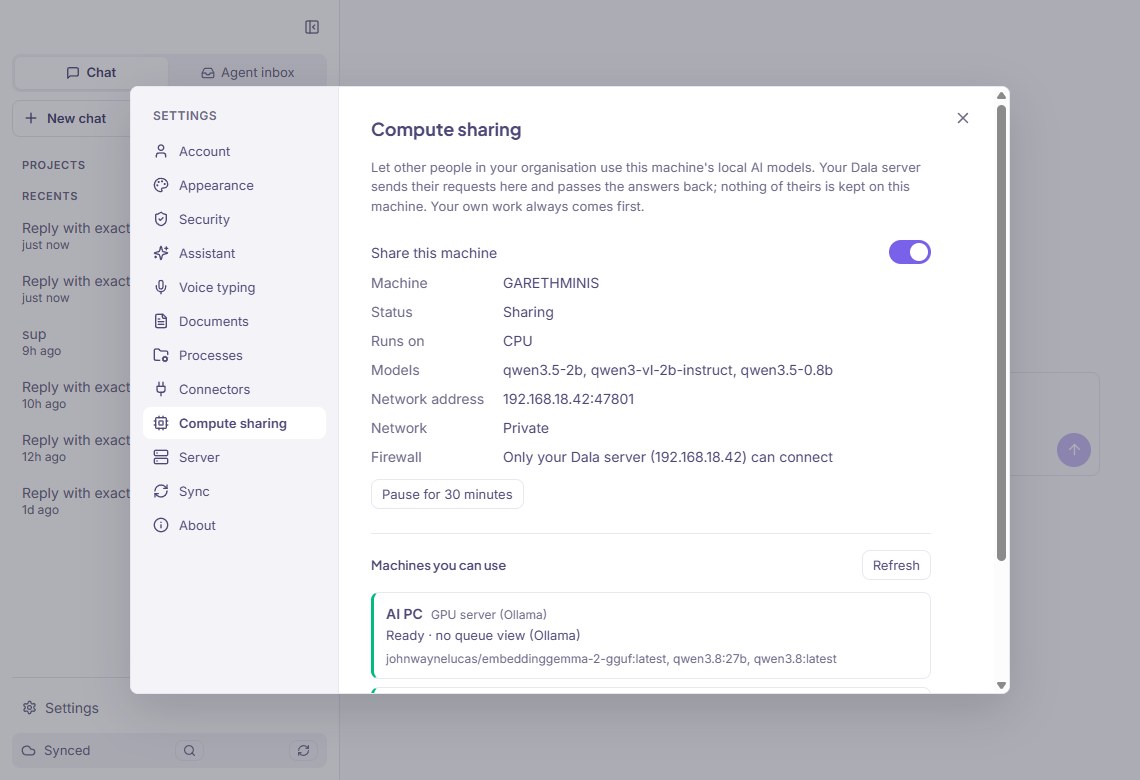Open Documents settings
1140x780 pixels.
pyautogui.click(x=234, y=321)
